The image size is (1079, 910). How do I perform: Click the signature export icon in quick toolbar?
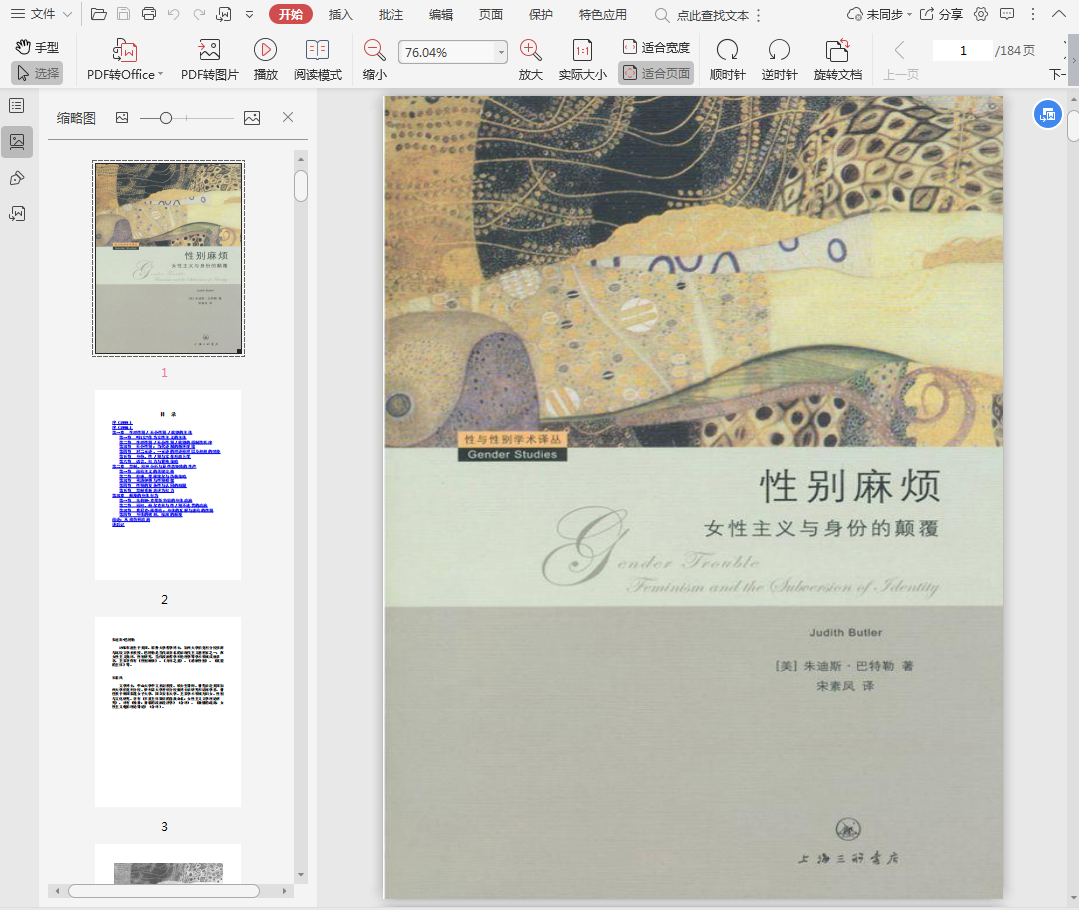point(224,14)
